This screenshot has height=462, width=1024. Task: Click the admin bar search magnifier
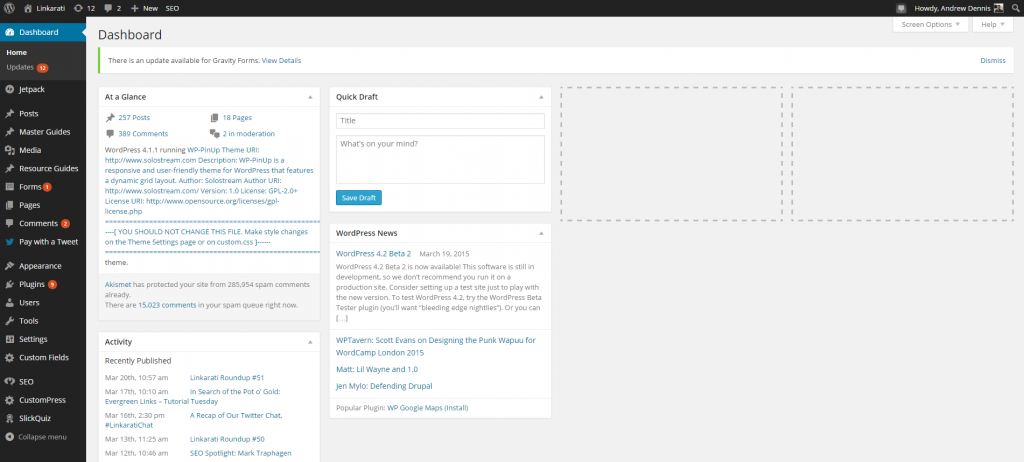click(x=1015, y=8)
